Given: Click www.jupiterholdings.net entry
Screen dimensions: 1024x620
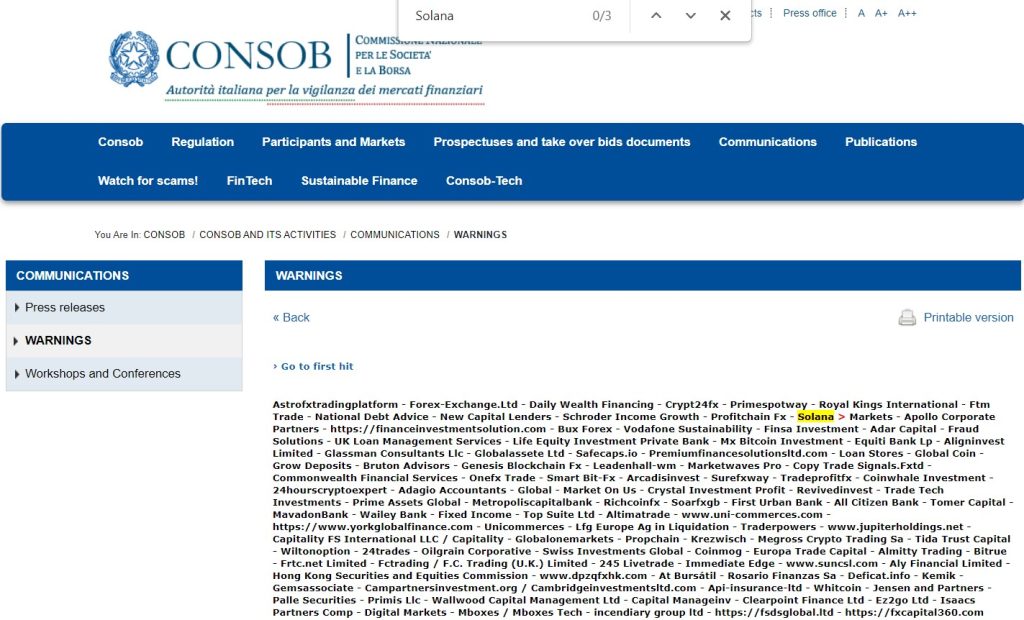Looking at the screenshot, I should (x=895, y=527).
